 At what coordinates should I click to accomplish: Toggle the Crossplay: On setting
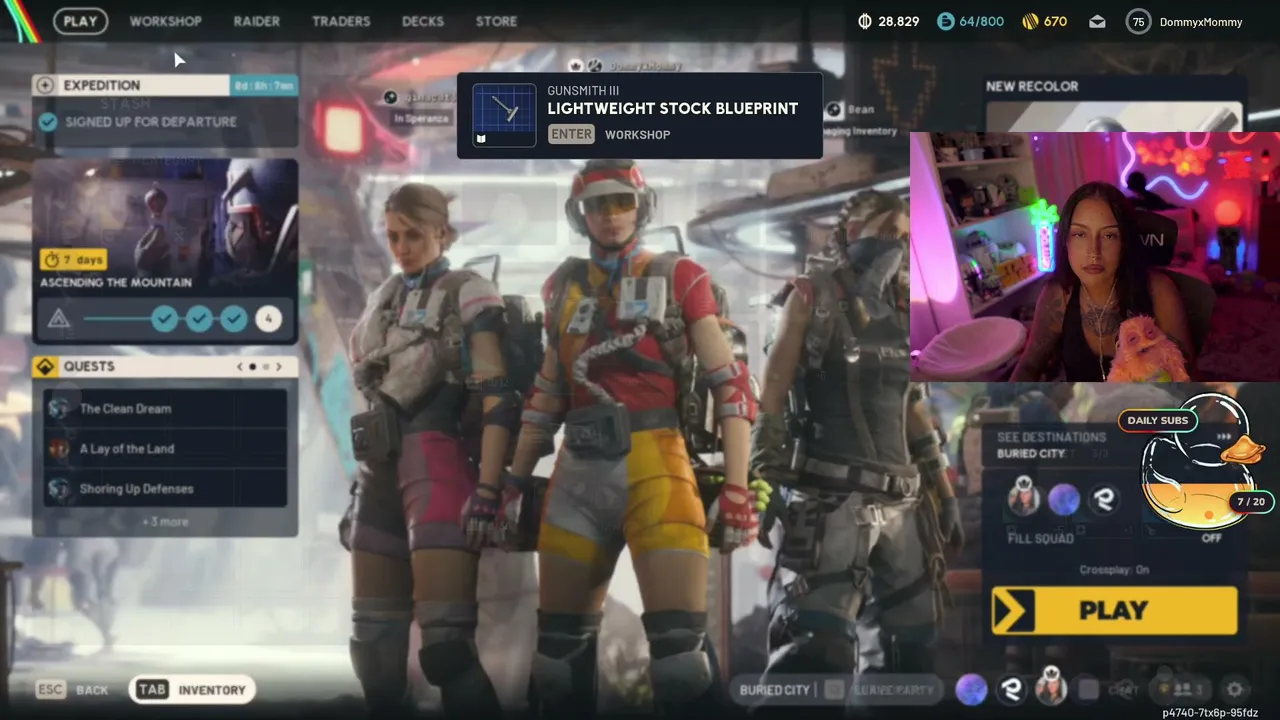point(1114,570)
